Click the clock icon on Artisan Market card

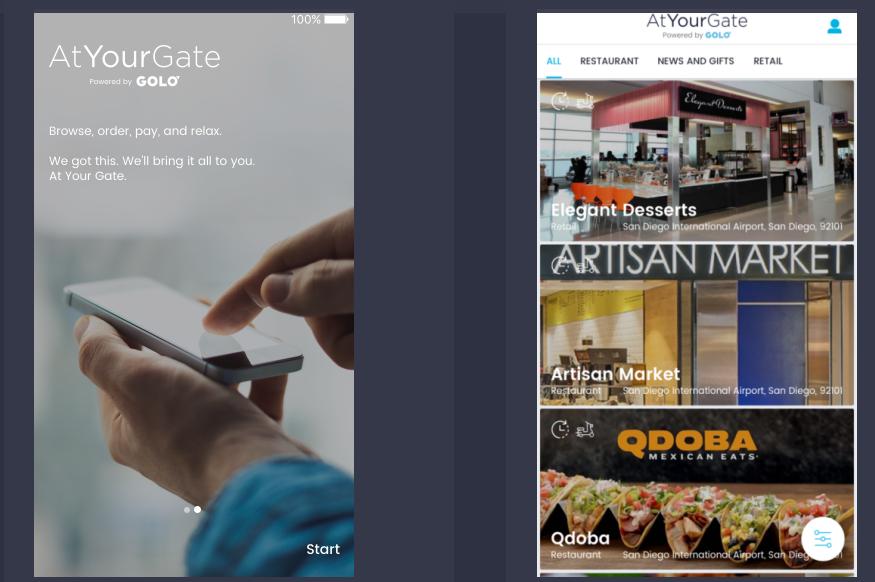(x=560, y=266)
